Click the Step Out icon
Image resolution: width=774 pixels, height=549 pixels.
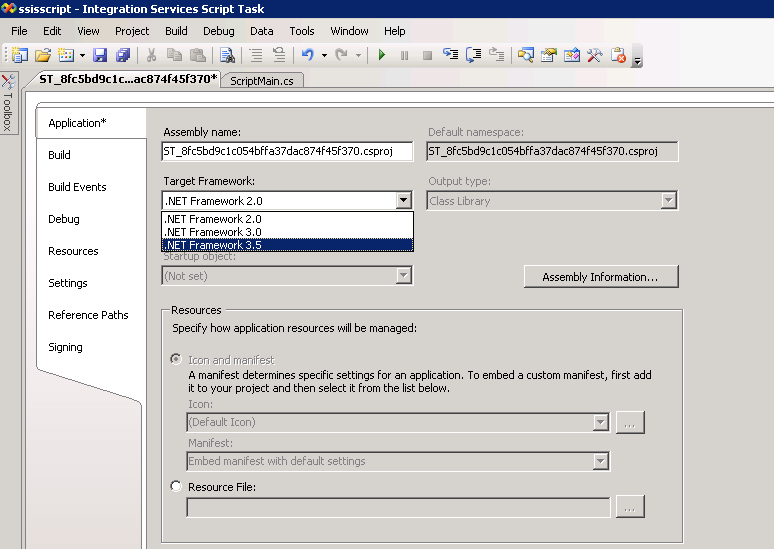coord(497,55)
